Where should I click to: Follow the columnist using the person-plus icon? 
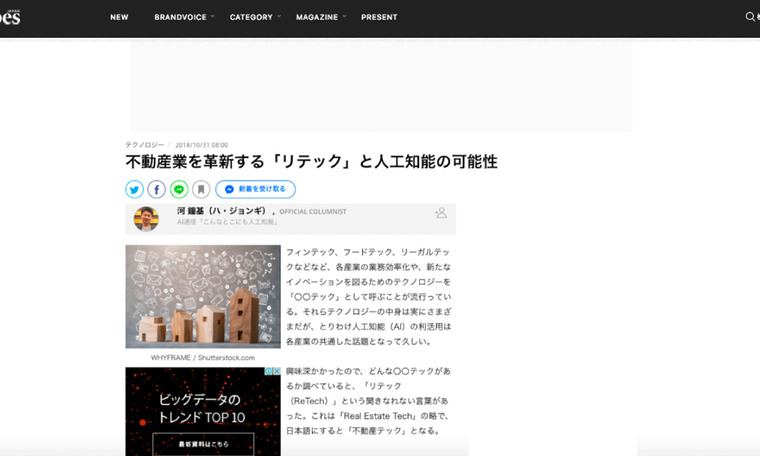coord(441,213)
